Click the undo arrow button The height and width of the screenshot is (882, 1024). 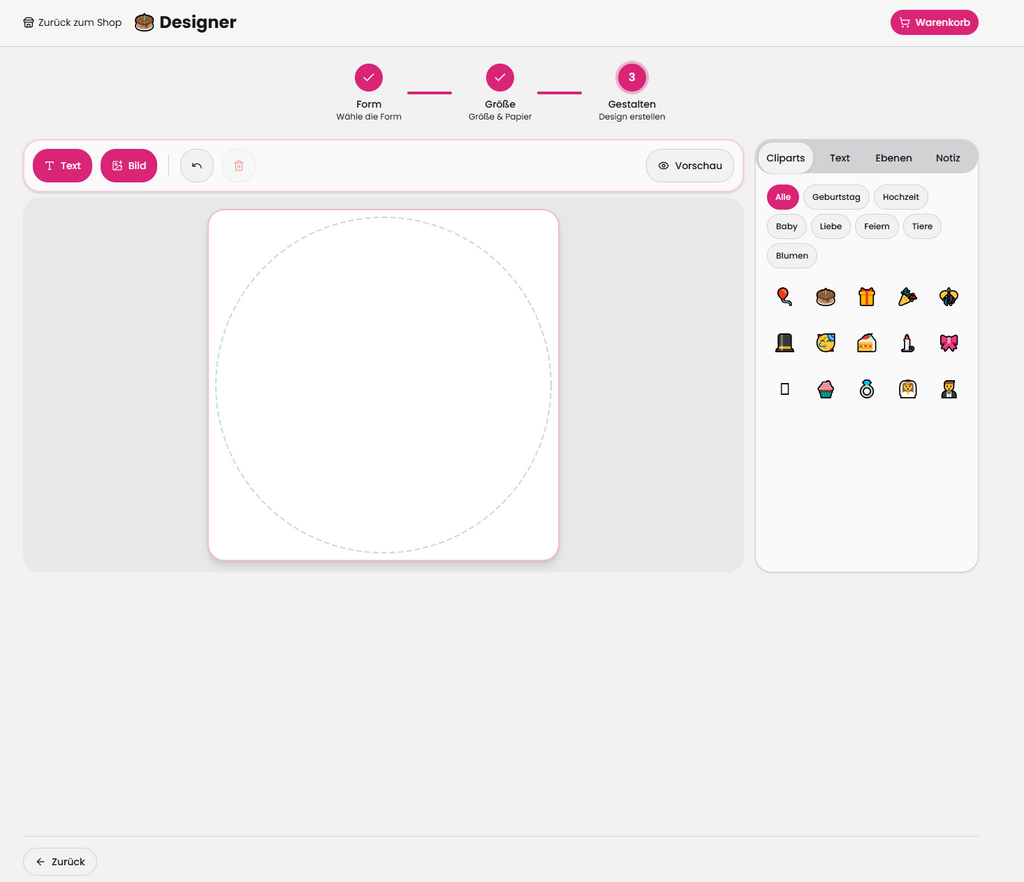(197, 166)
